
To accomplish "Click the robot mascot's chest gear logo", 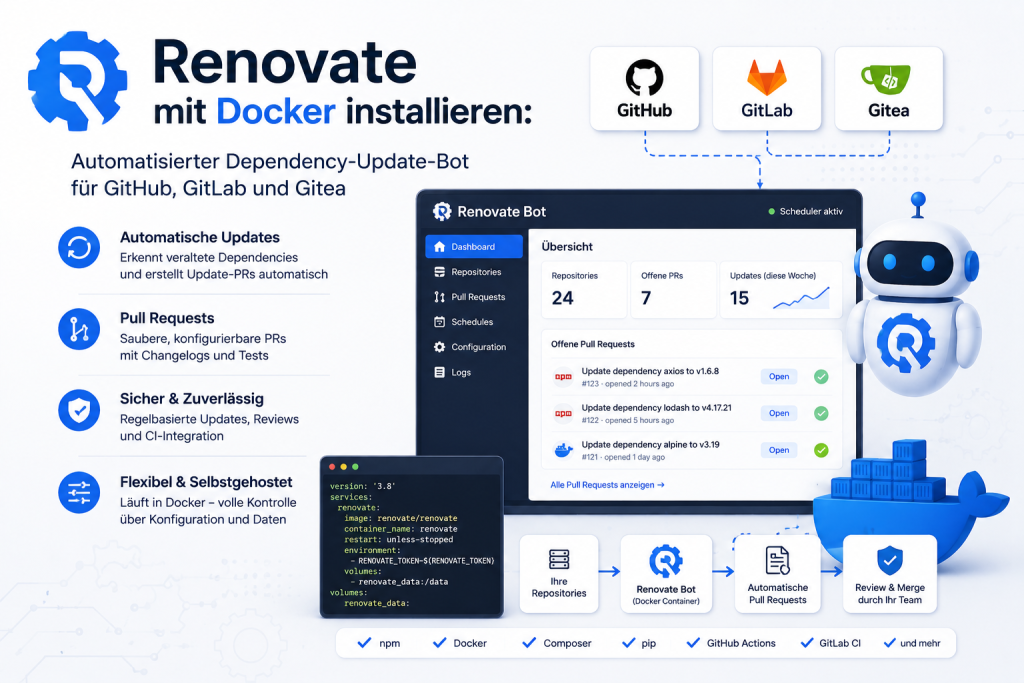I will click(x=905, y=343).
